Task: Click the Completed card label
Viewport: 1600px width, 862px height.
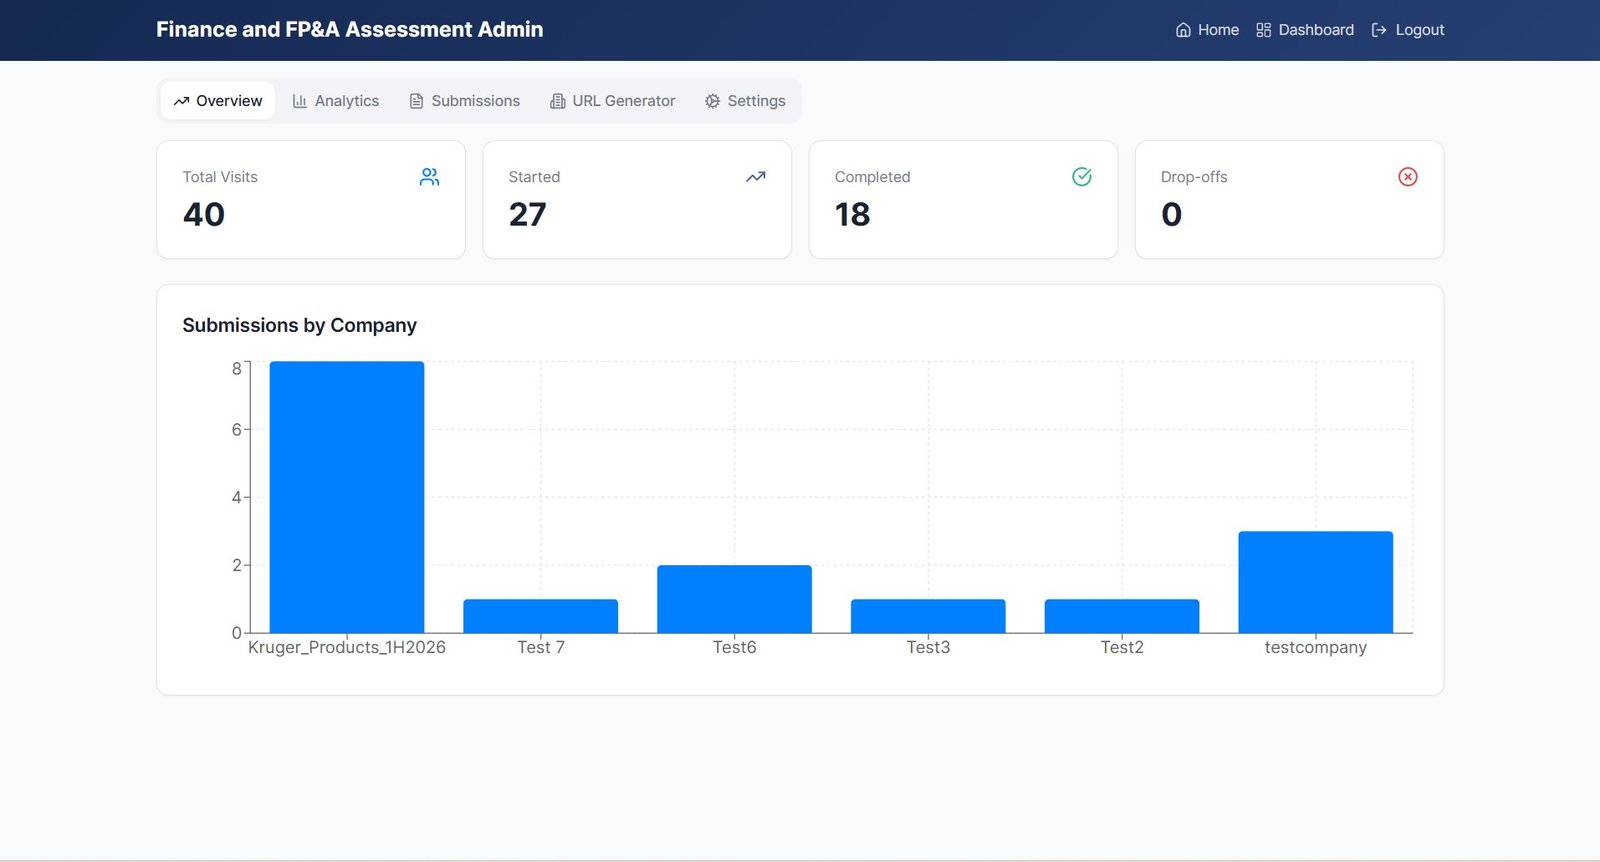Action: 872,177
